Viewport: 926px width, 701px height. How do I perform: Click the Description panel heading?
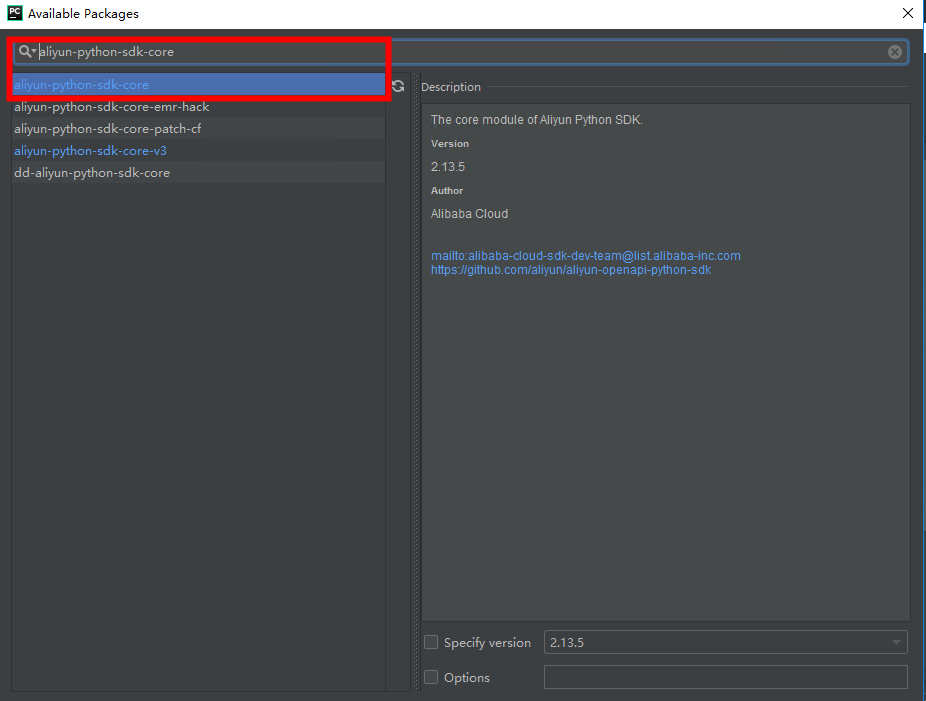pos(451,87)
